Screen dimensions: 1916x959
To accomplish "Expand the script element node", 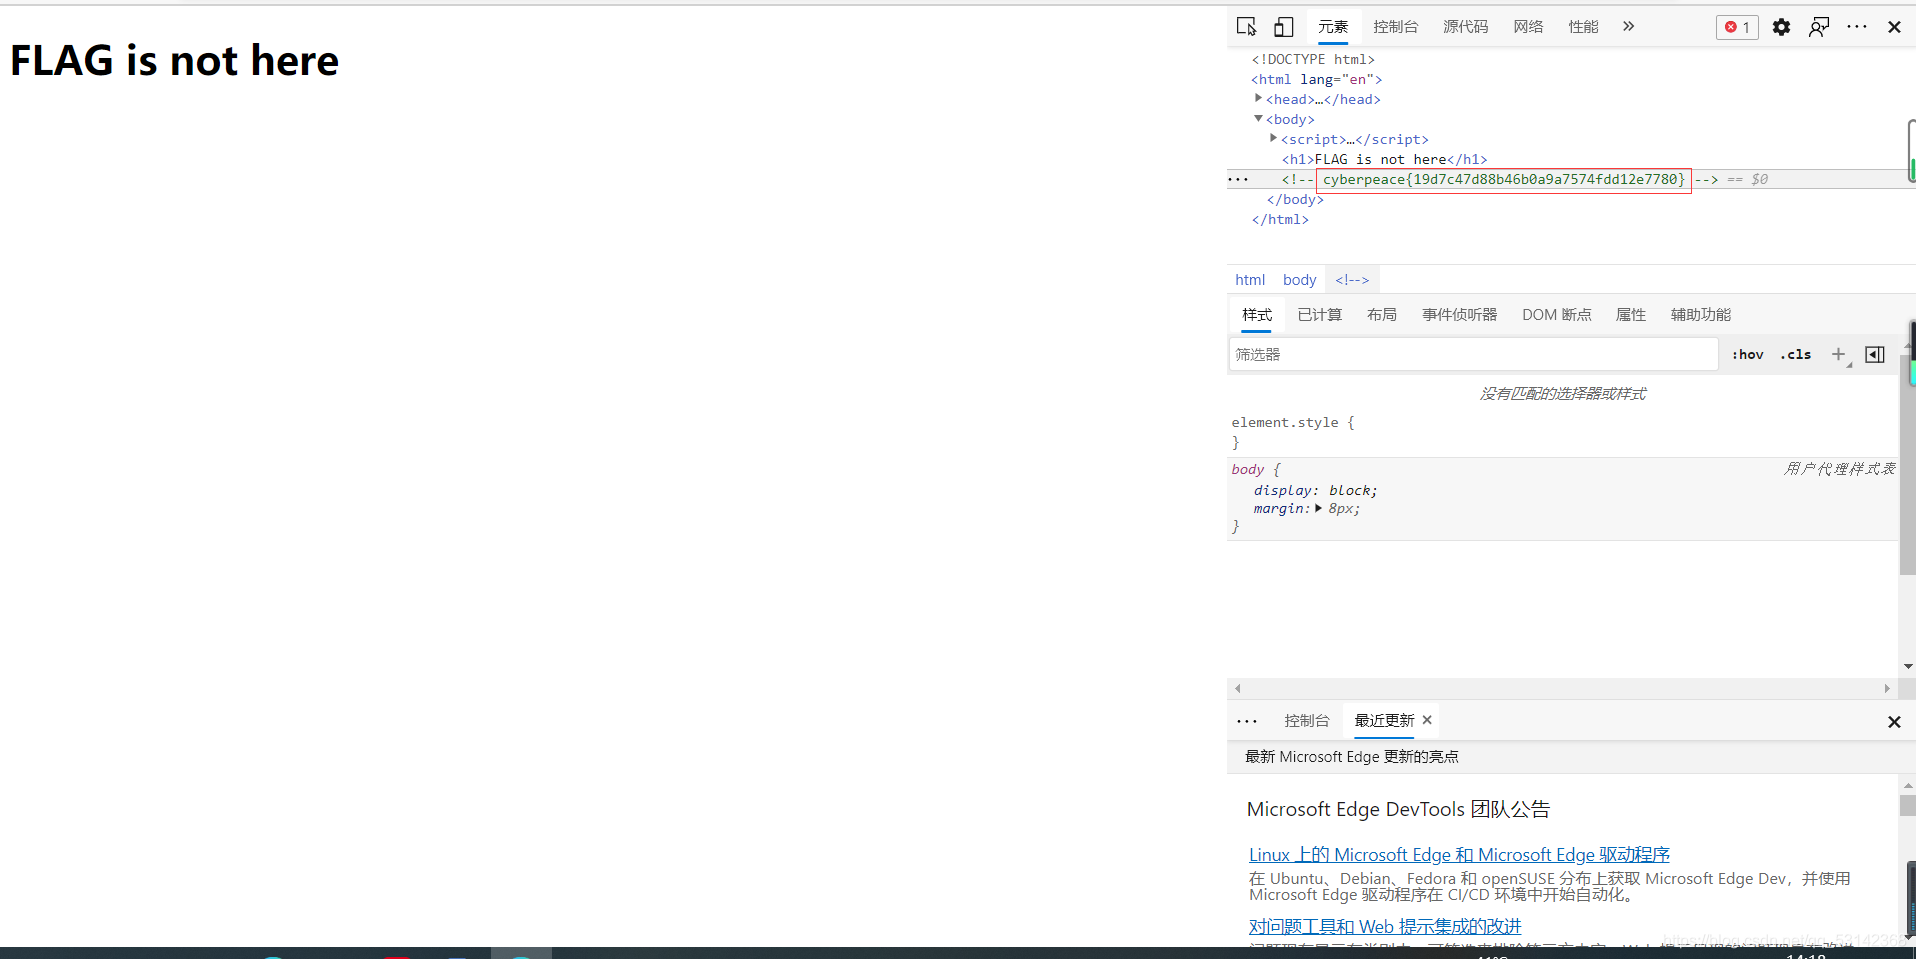I will (1273, 138).
